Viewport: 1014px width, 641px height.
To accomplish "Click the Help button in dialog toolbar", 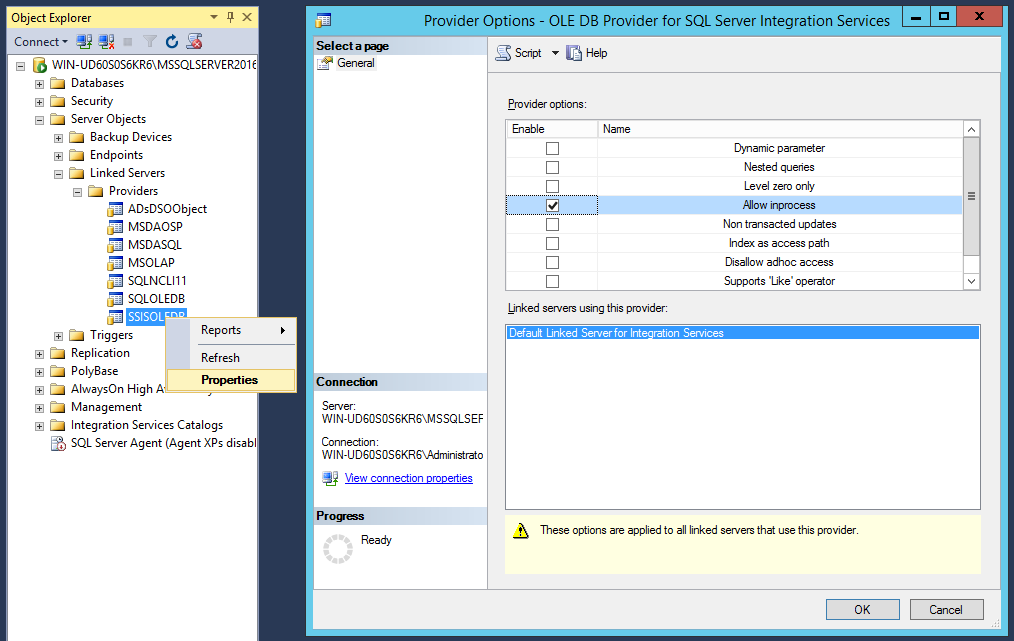I will tap(587, 53).
